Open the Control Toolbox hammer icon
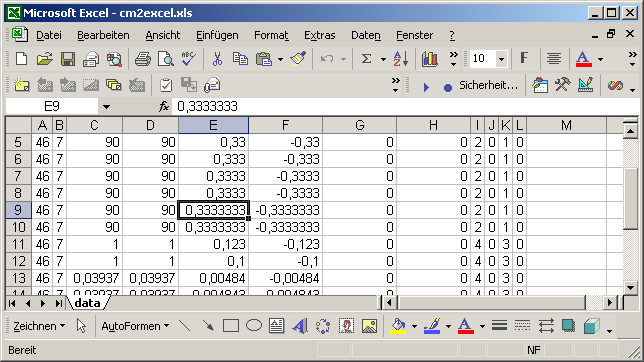This screenshot has height=362, width=644. coord(563,85)
